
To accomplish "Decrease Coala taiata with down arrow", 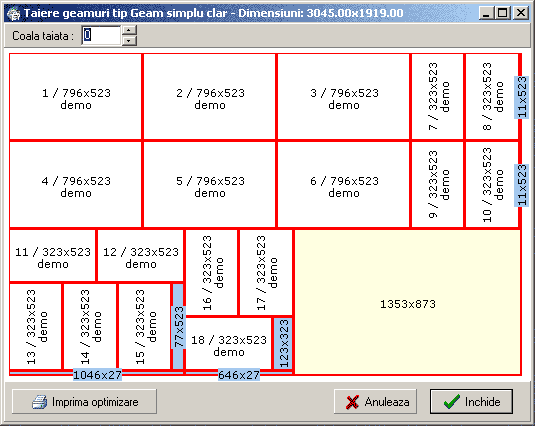I will tap(129, 41).
